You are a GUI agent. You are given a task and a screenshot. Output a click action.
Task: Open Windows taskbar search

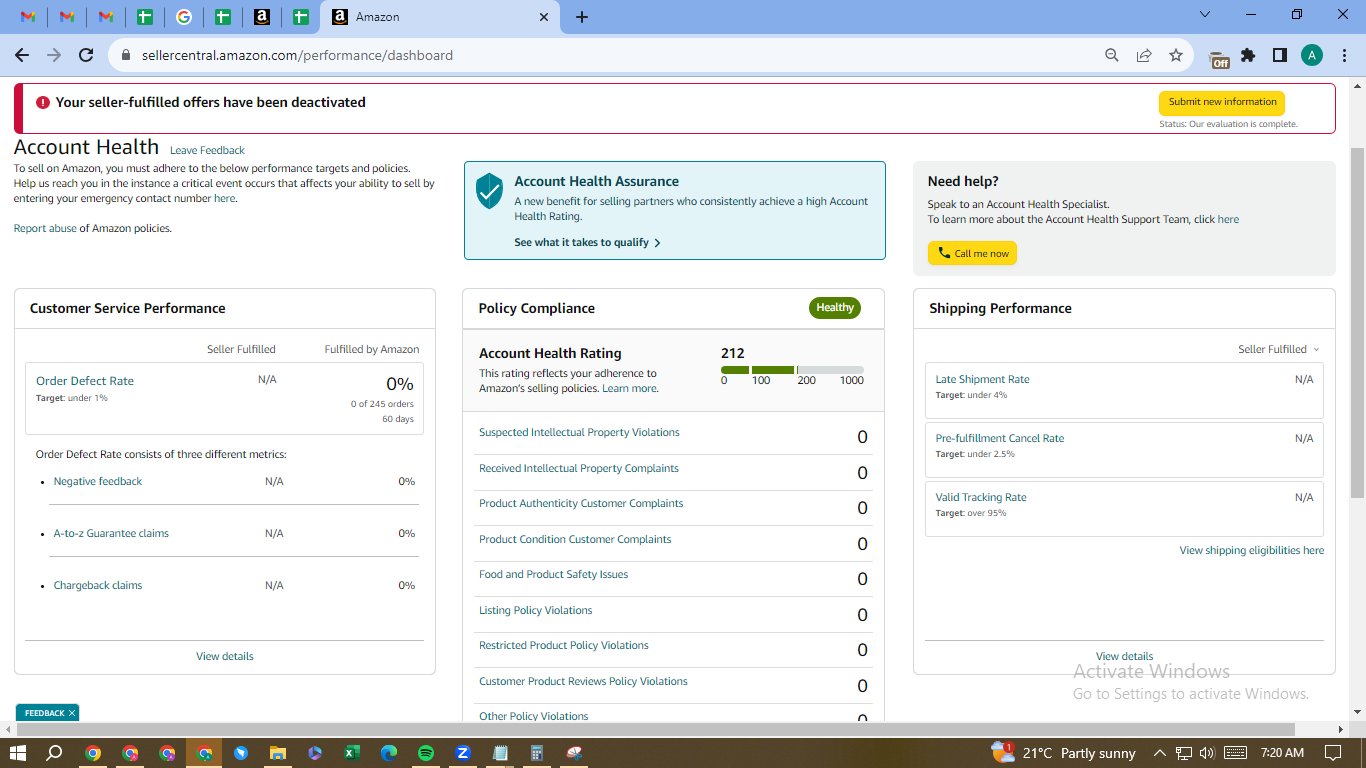(55, 753)
